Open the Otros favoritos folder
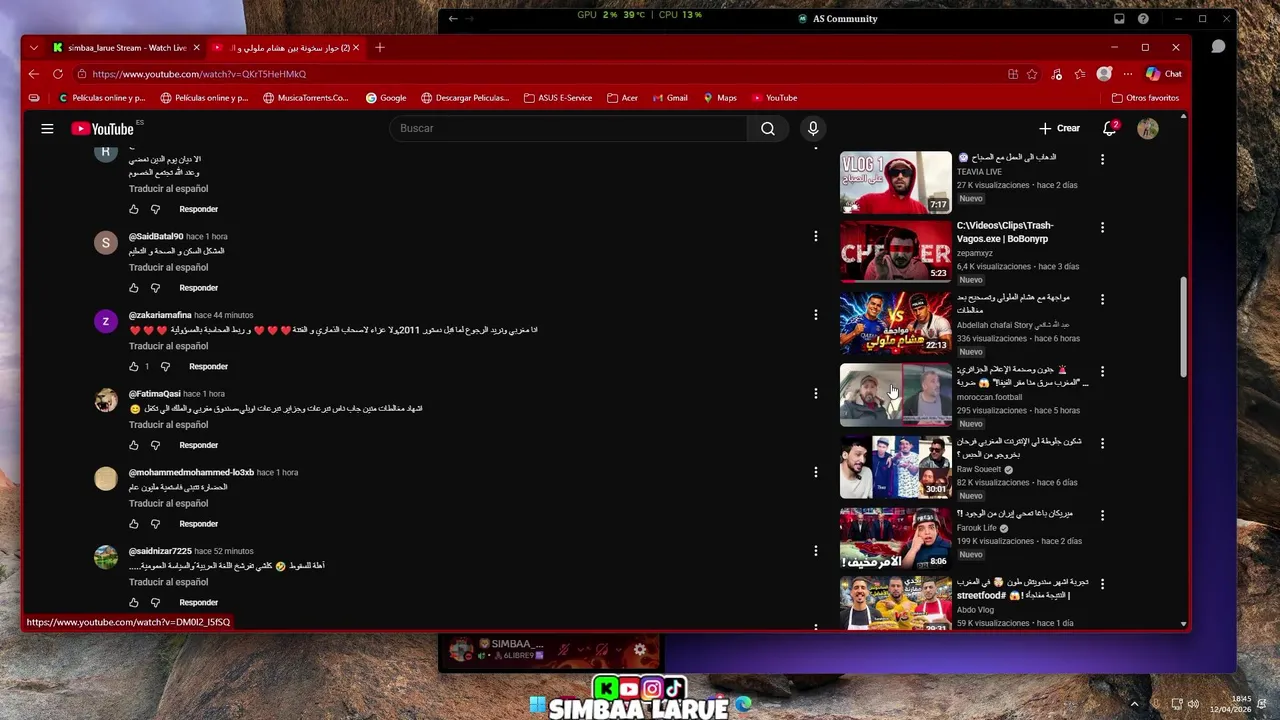1280x720 pixels. tap(1145, 98)
